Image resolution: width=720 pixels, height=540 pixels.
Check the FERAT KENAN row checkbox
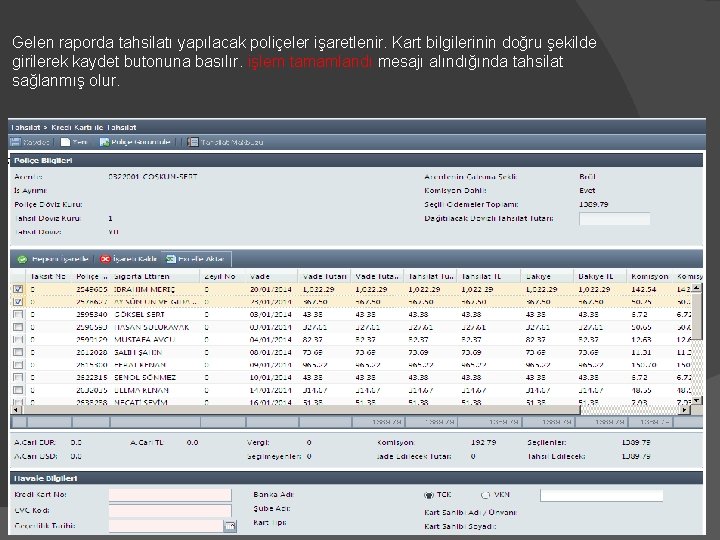coord(18,365)
